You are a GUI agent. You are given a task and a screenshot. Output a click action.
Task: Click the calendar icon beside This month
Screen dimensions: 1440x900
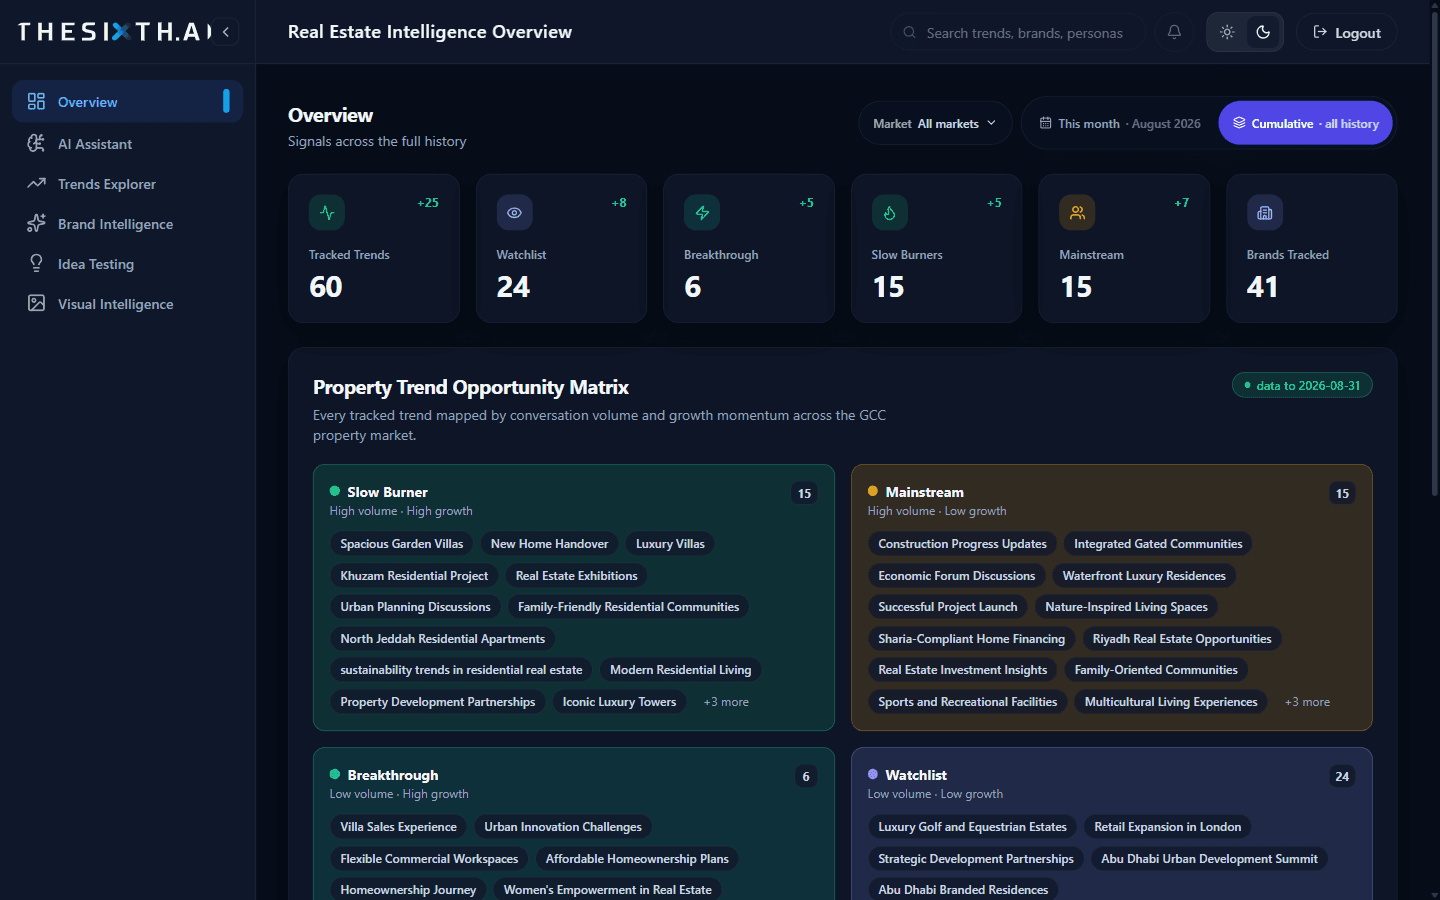[x=1046, y=123]
